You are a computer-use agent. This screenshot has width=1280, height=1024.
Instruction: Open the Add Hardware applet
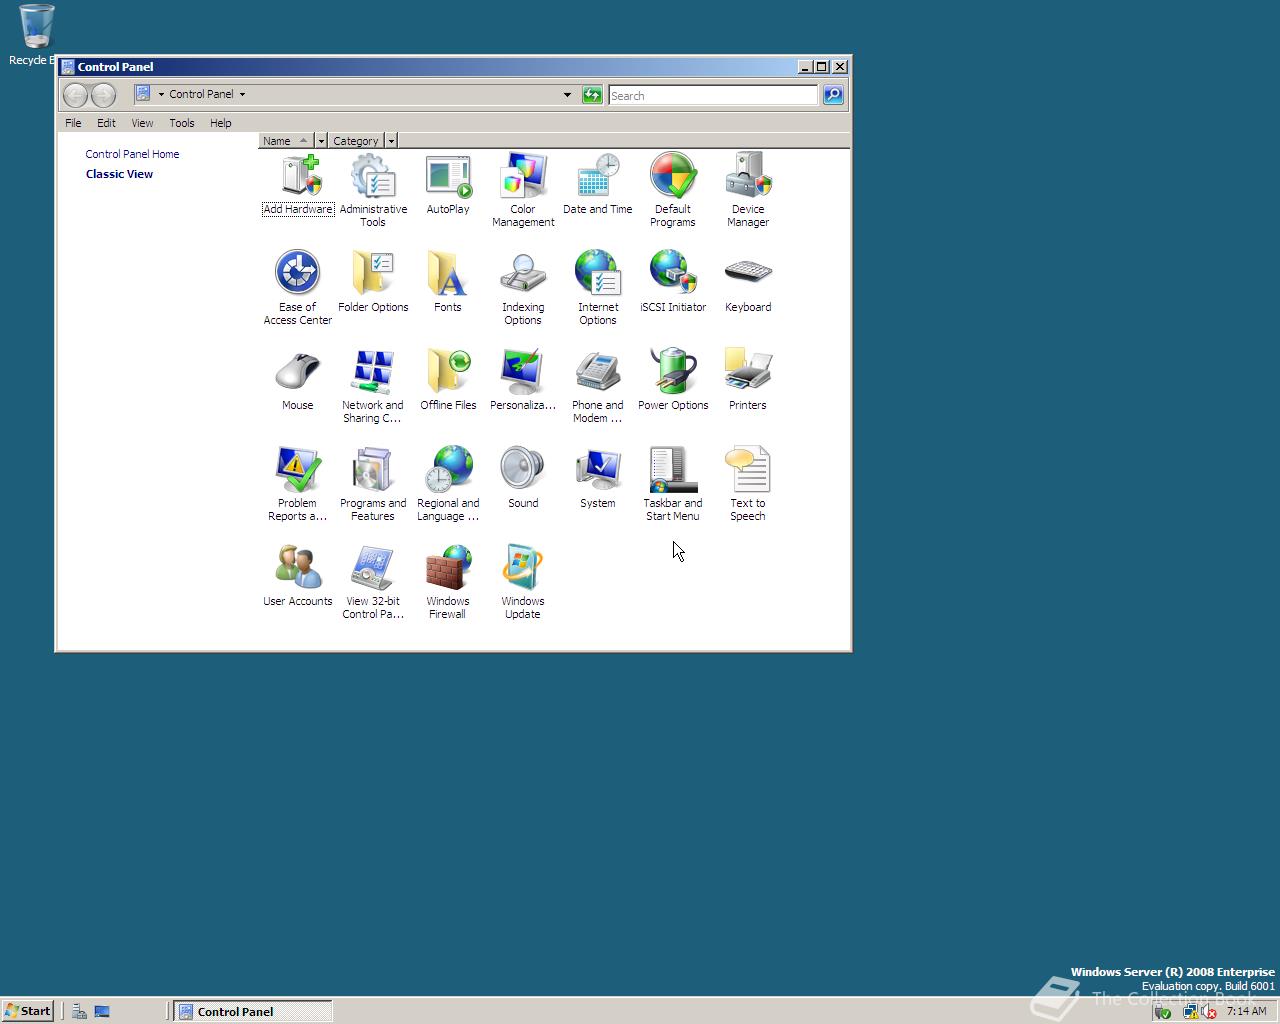tap(298, 184)
